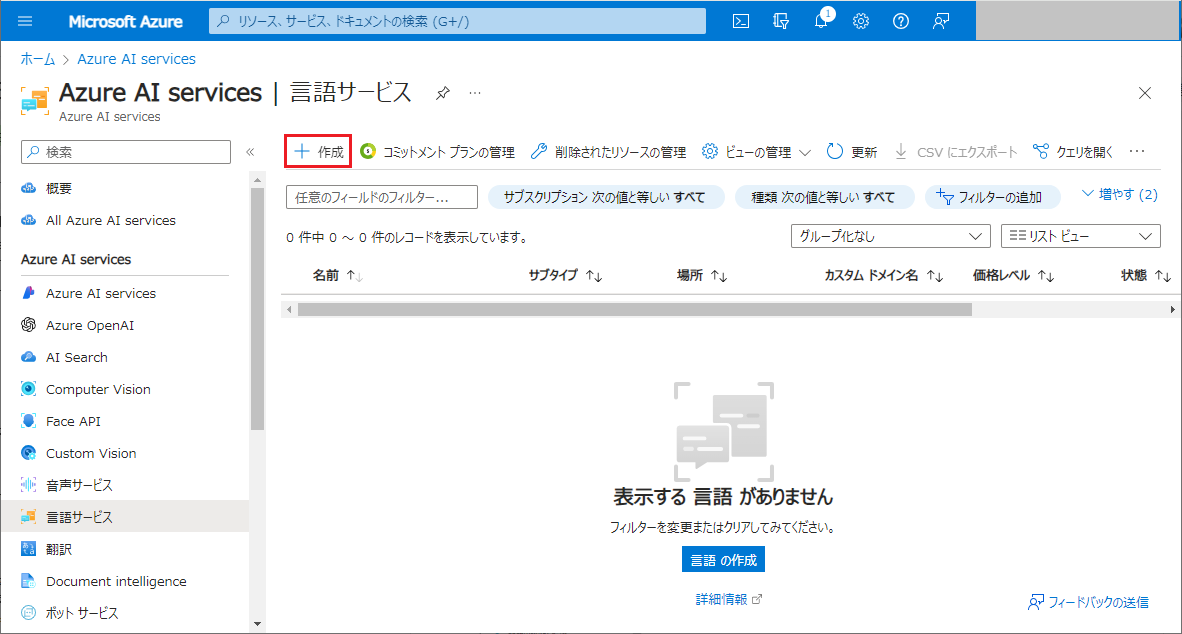Click the horizontal table scrollbar
This screenshot has height=634, width=1182.
(635, 309)
